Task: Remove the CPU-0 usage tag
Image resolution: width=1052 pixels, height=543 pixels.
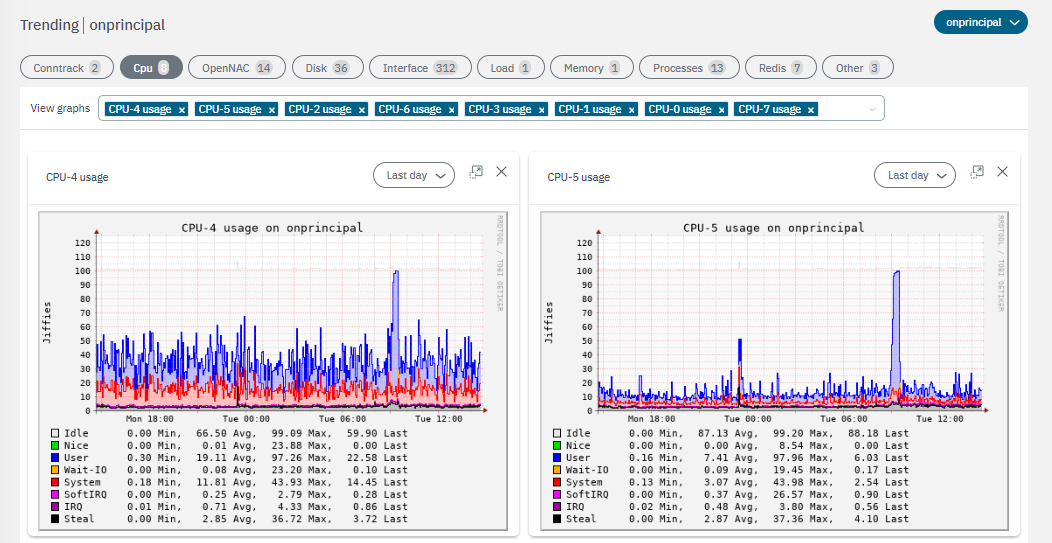Action: (x=721, y=110)
